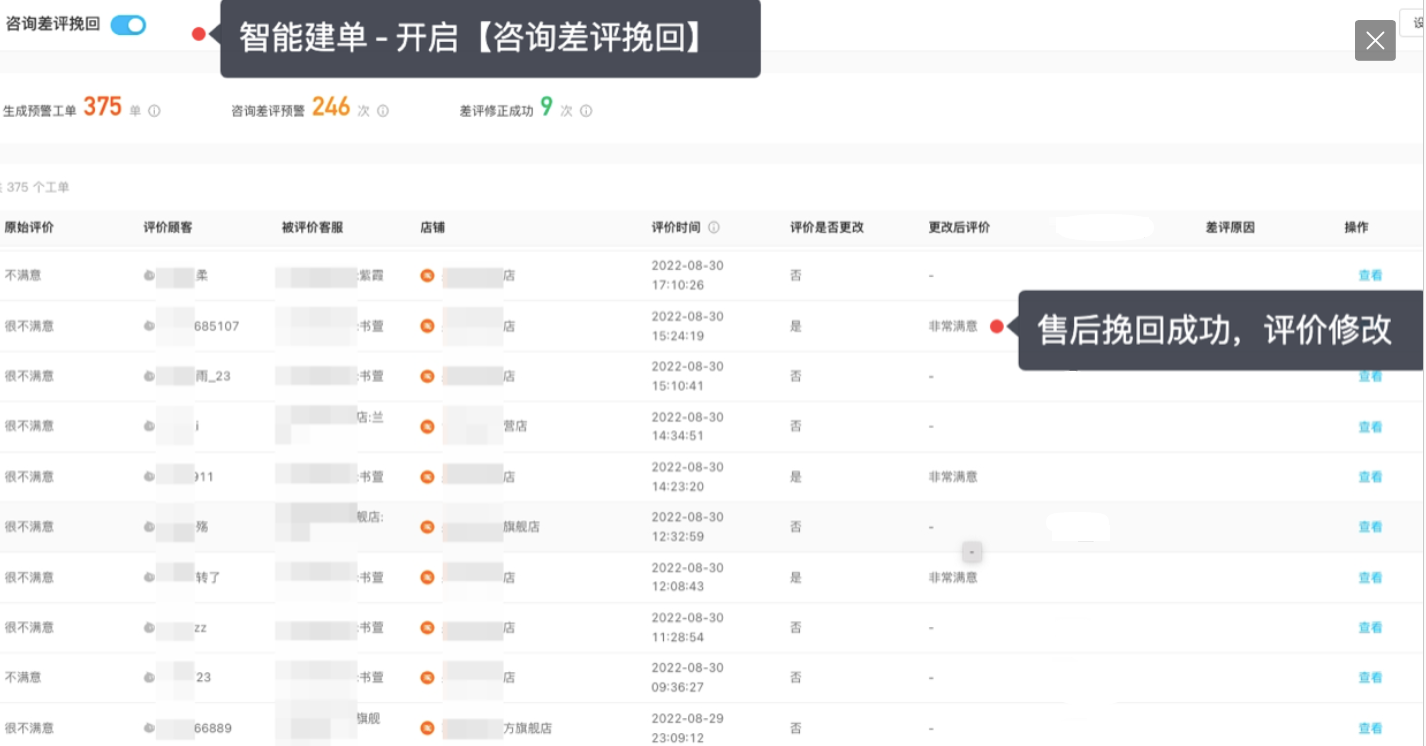Click store icon in the 11:28:54 row
The height and width of the screenshot is (746, 1426).
point(427,628)
